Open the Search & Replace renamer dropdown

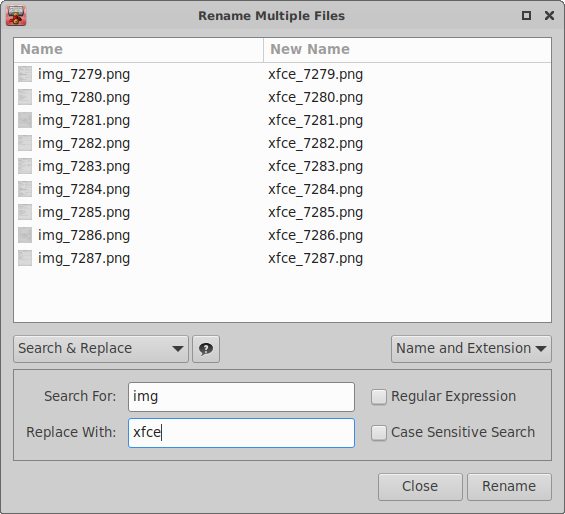[101, 349]
